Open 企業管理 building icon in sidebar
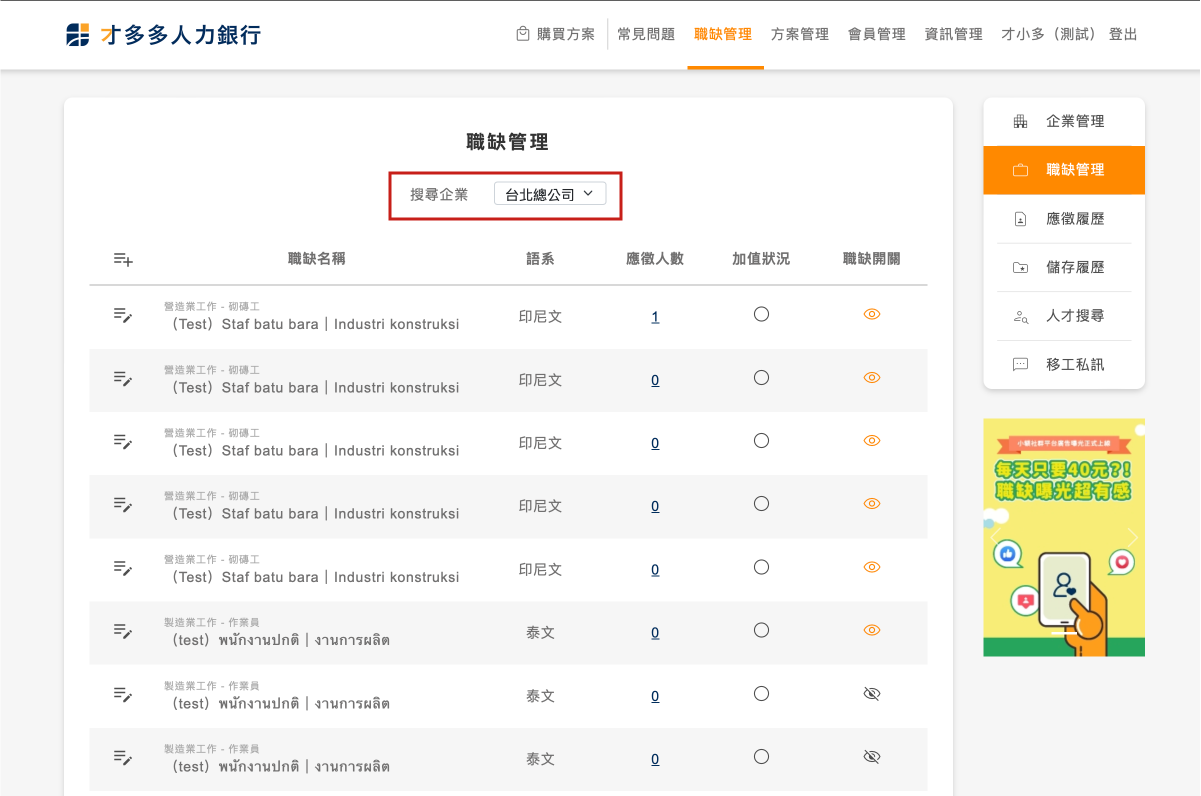The image size is (1201, 796). pos(1020,122)
